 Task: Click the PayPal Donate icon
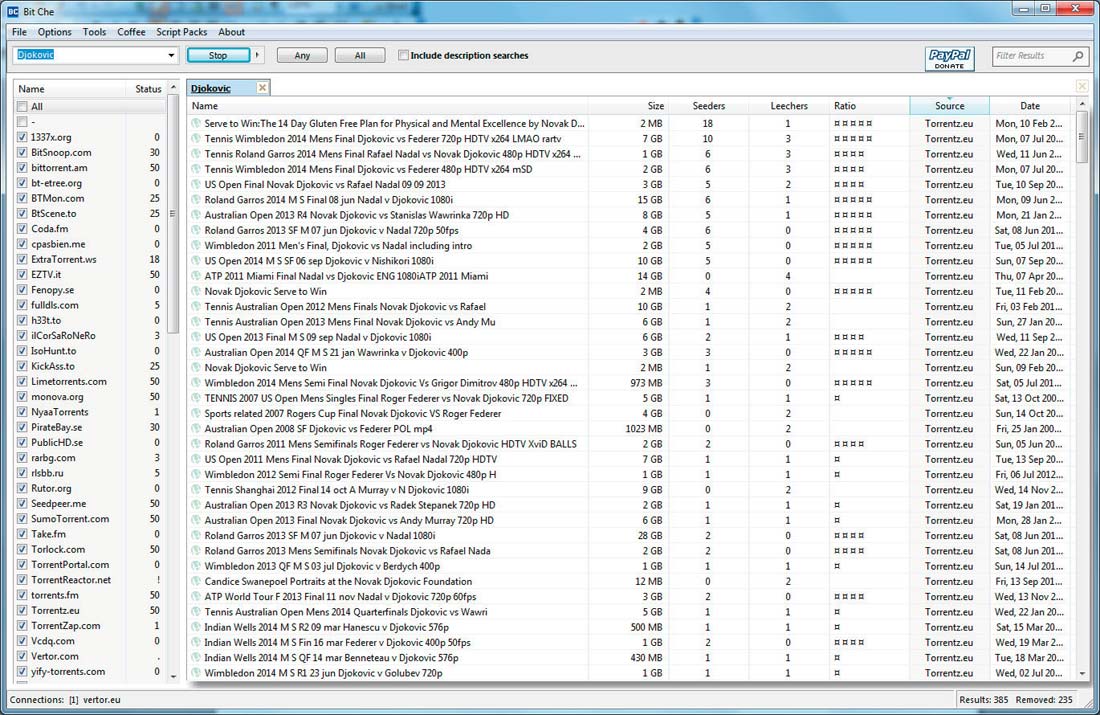(x=949, y=58)
